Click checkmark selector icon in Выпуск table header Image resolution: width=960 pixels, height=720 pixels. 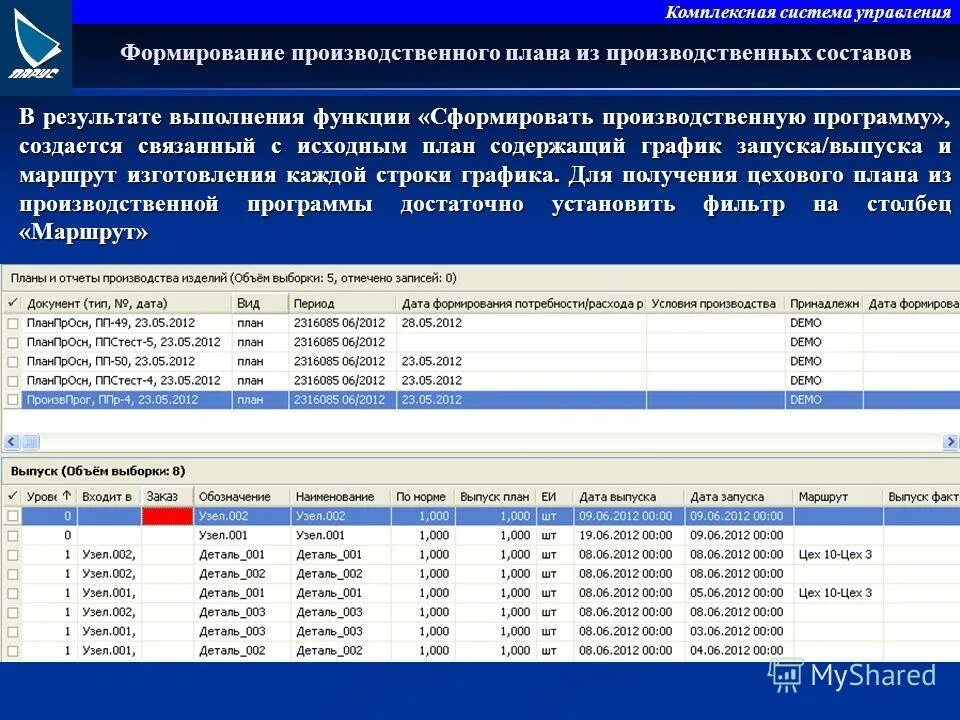(12, 494)
